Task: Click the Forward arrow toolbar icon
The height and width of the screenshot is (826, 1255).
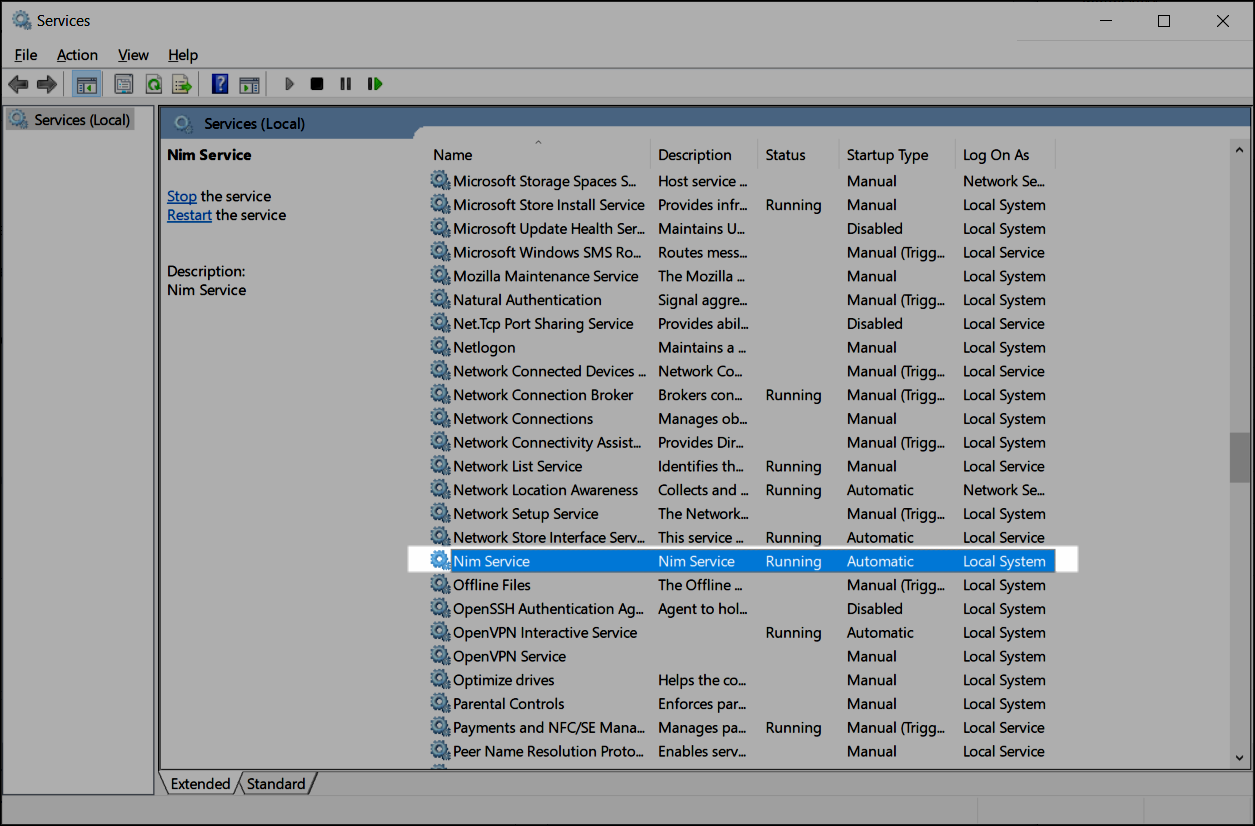Action: (46, 84)
